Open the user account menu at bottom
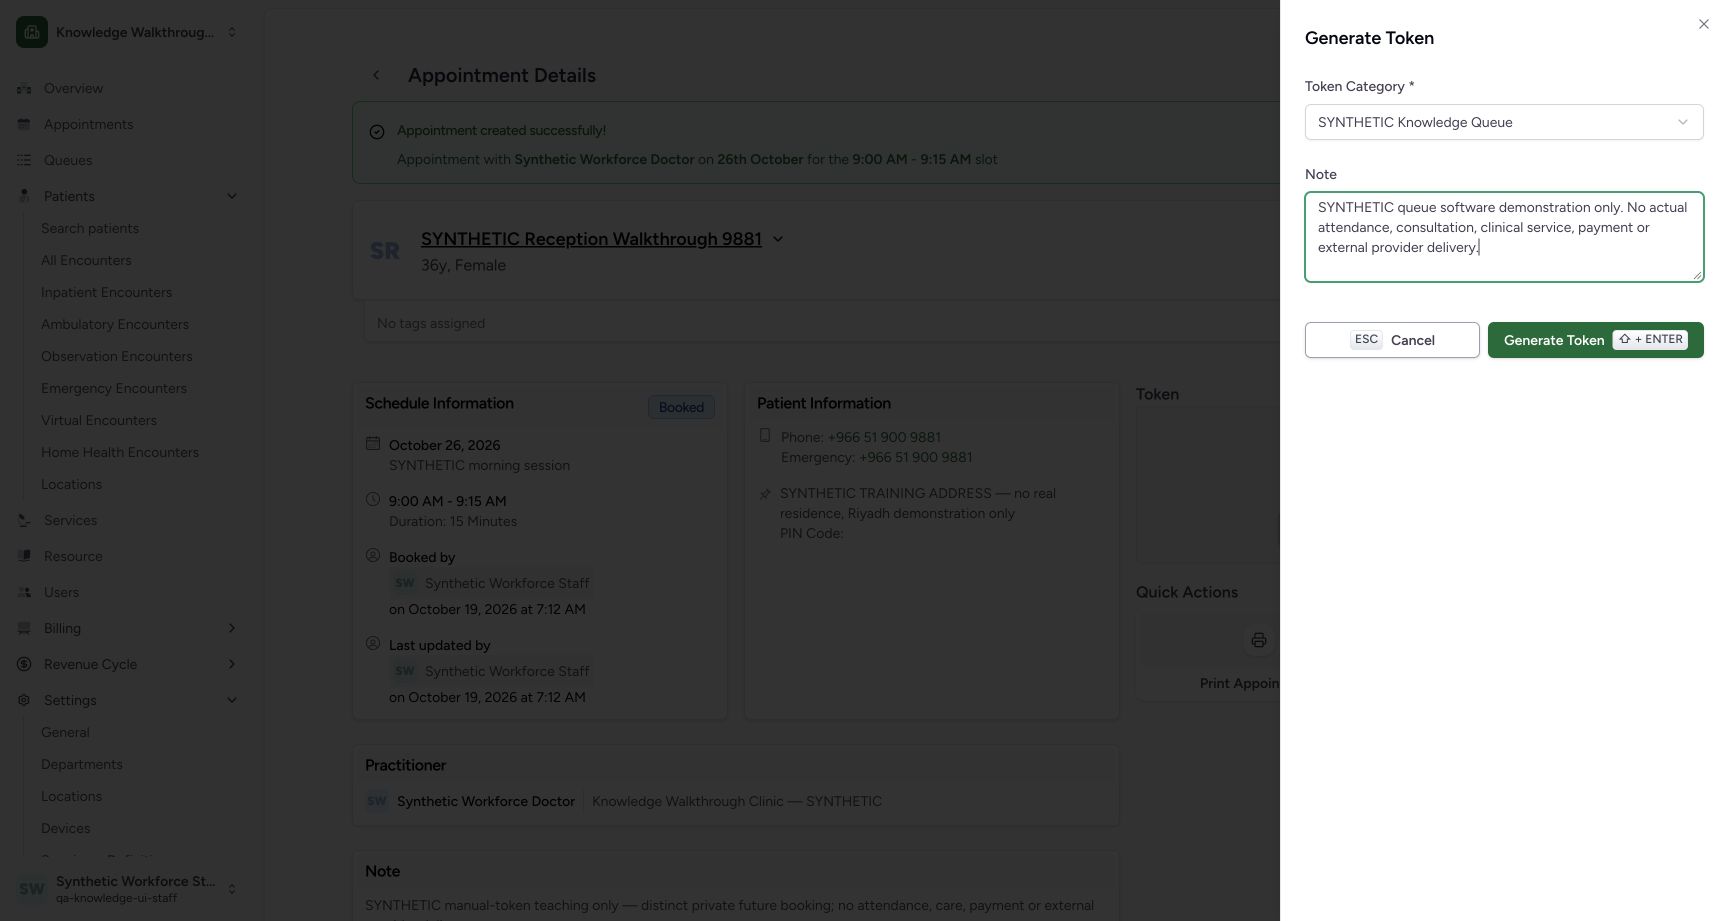 (x=128, y=889)
